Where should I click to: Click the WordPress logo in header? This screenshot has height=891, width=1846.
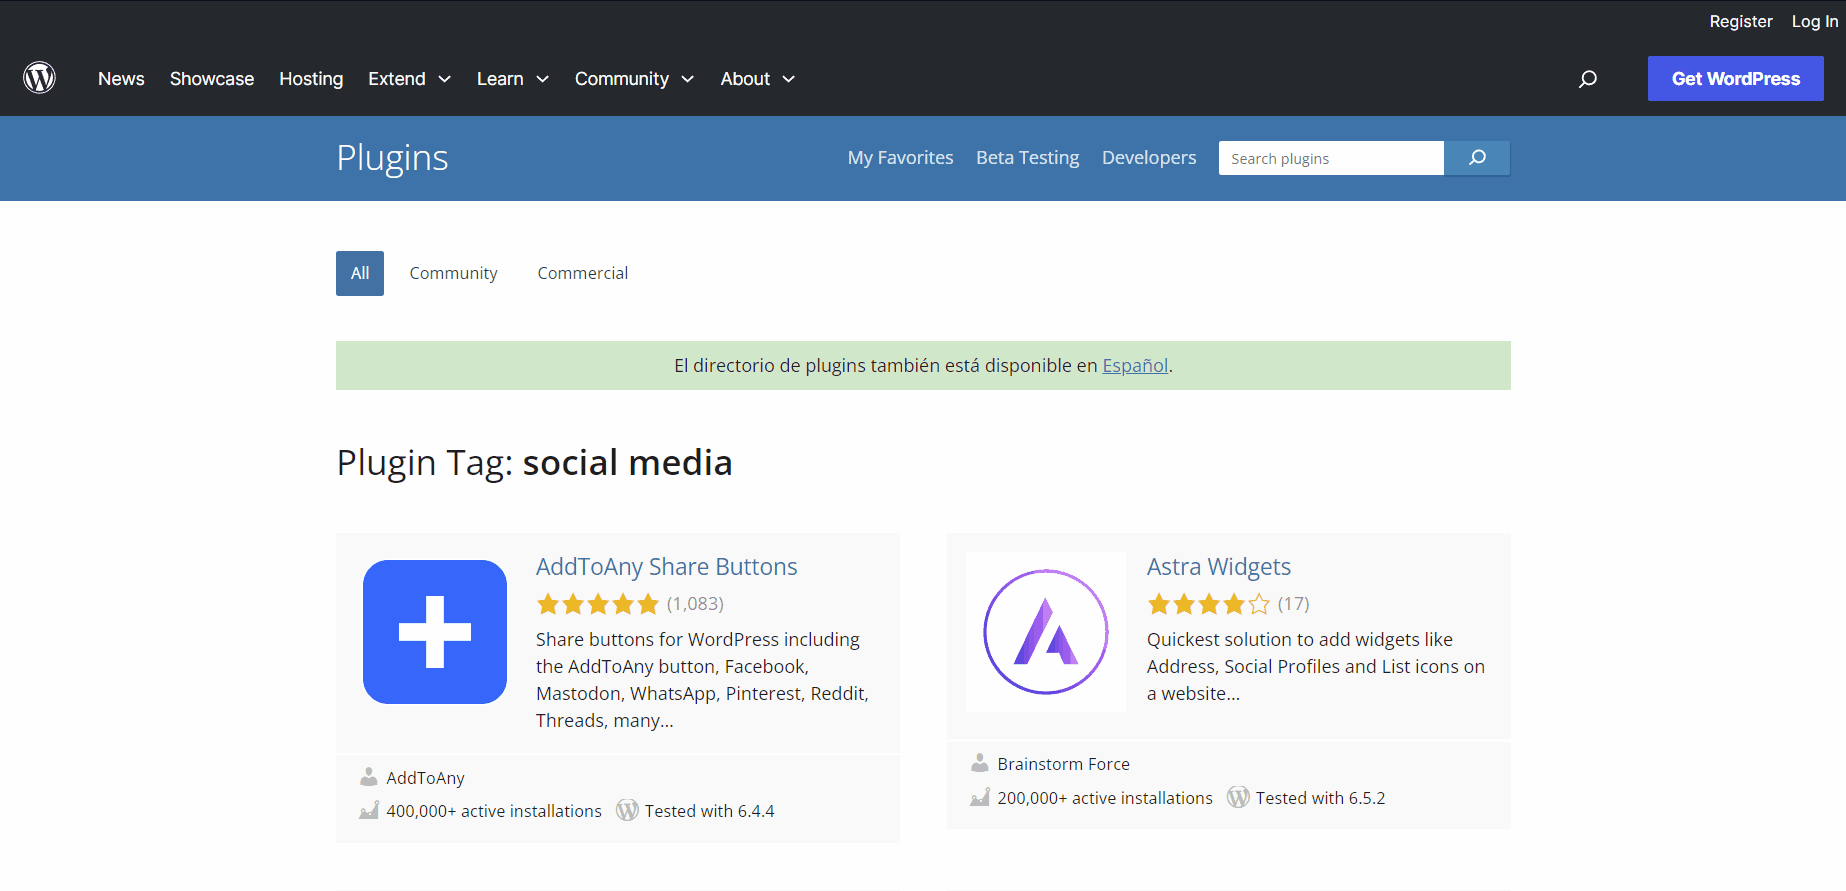coord(40,78)
